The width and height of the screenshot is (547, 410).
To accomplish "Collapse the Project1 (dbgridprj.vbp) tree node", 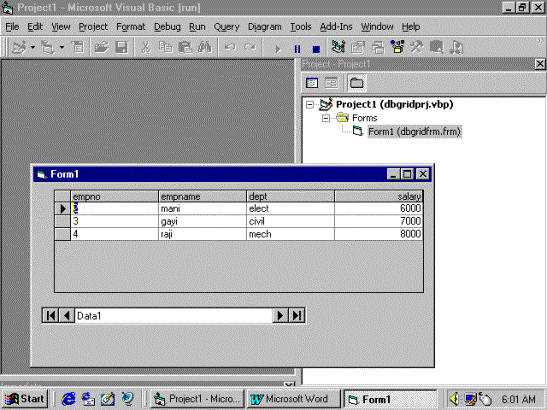I will pos(310,104).
